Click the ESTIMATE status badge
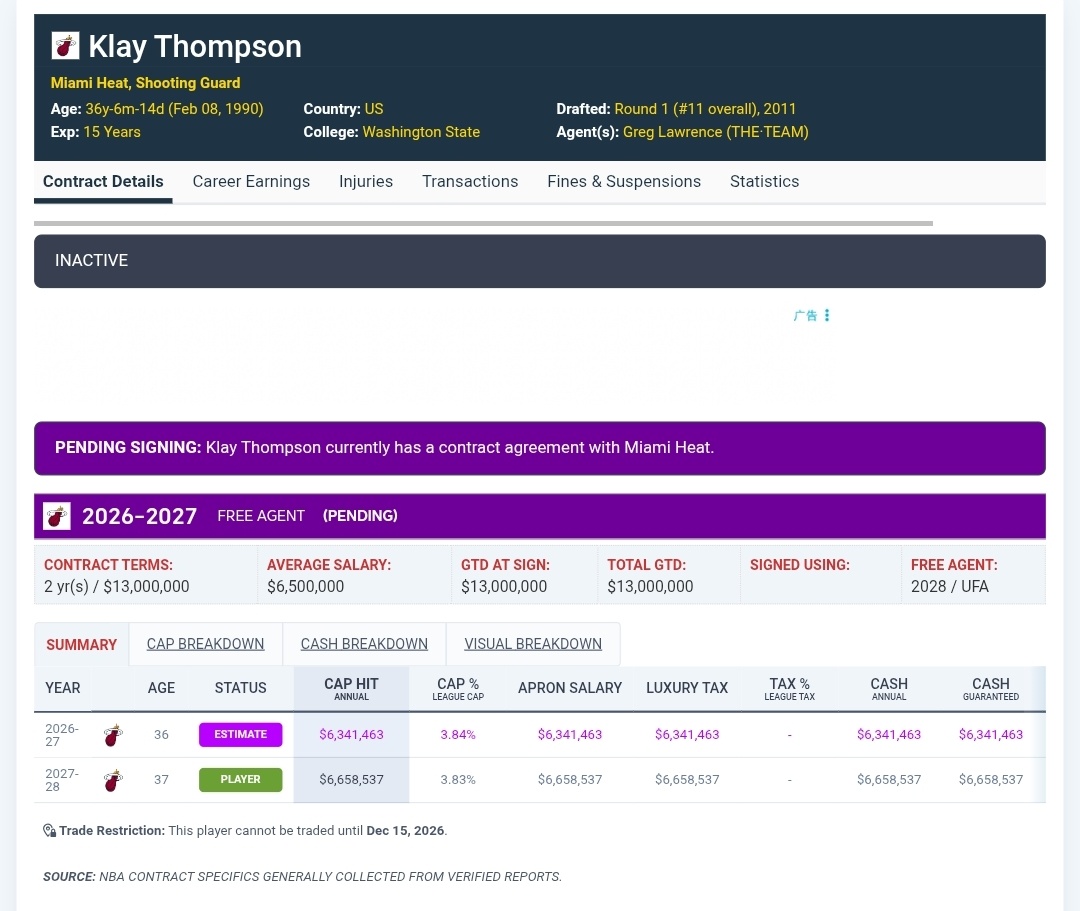This screenshot has height=911, width=1080. (x=240, y=735)
